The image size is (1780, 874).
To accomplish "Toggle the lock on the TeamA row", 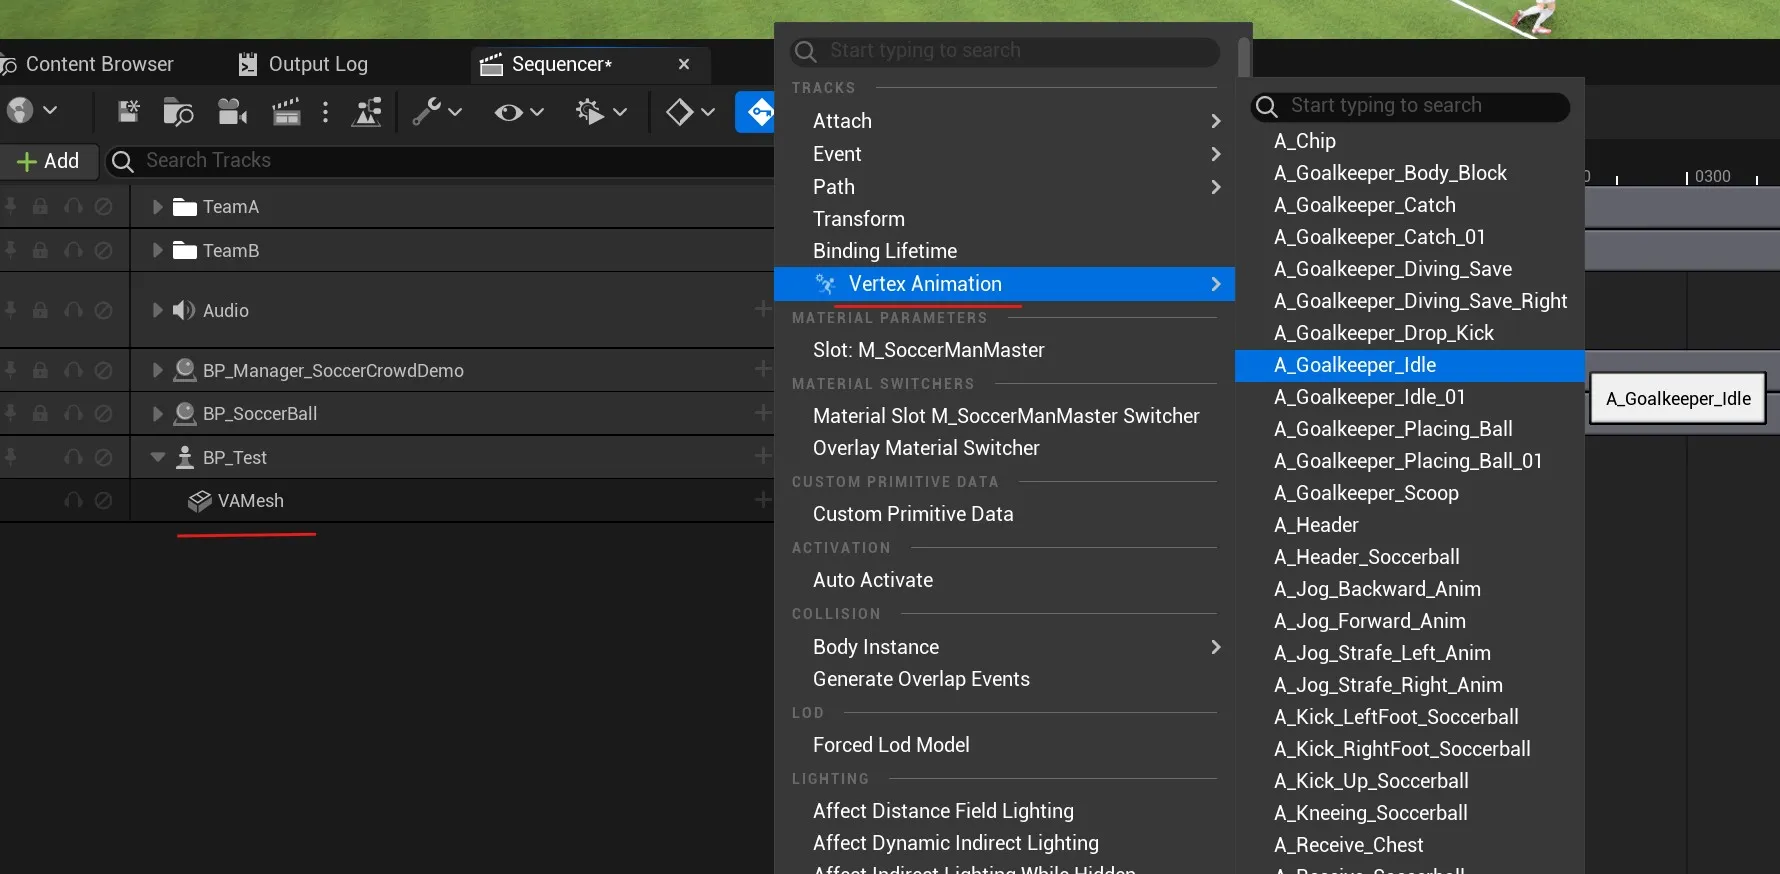I will 40,206.
